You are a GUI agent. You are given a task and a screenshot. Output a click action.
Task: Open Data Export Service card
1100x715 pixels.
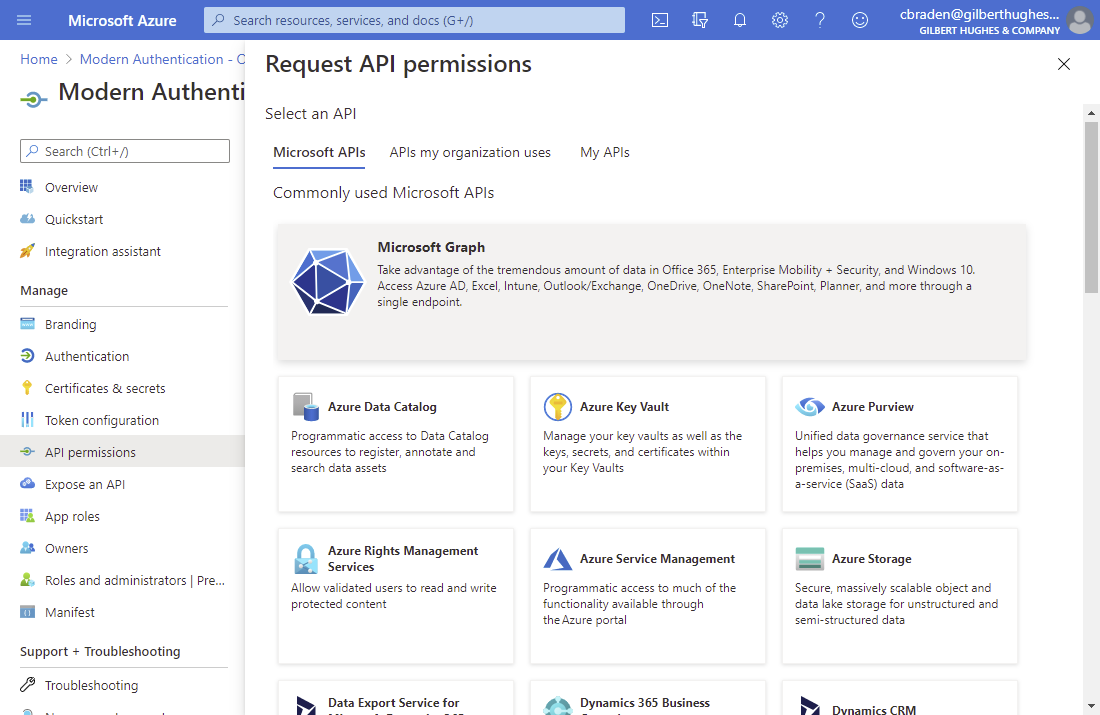coord(396,698)
